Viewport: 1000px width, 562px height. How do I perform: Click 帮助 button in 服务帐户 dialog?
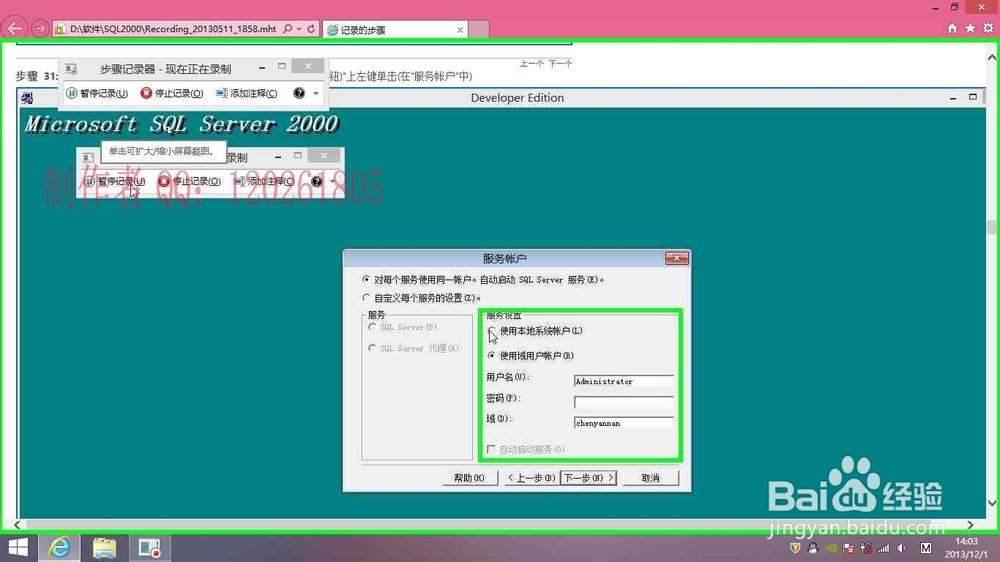pos(469,478)
